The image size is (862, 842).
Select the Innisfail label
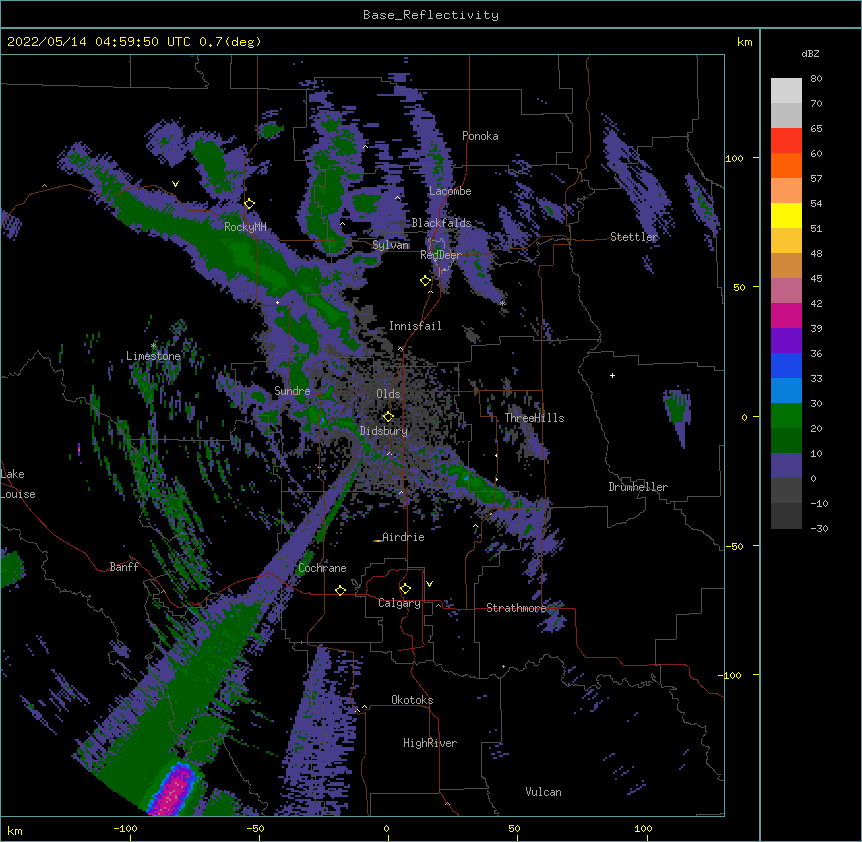tap(415, 326)
